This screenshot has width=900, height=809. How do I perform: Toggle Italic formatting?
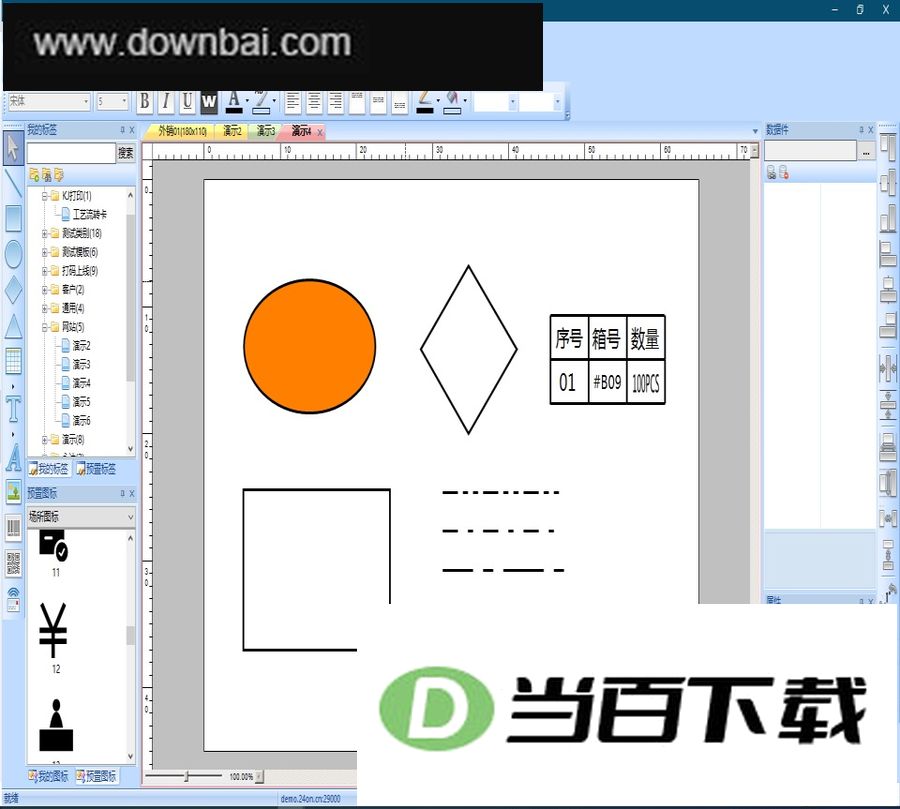point(166,102)
